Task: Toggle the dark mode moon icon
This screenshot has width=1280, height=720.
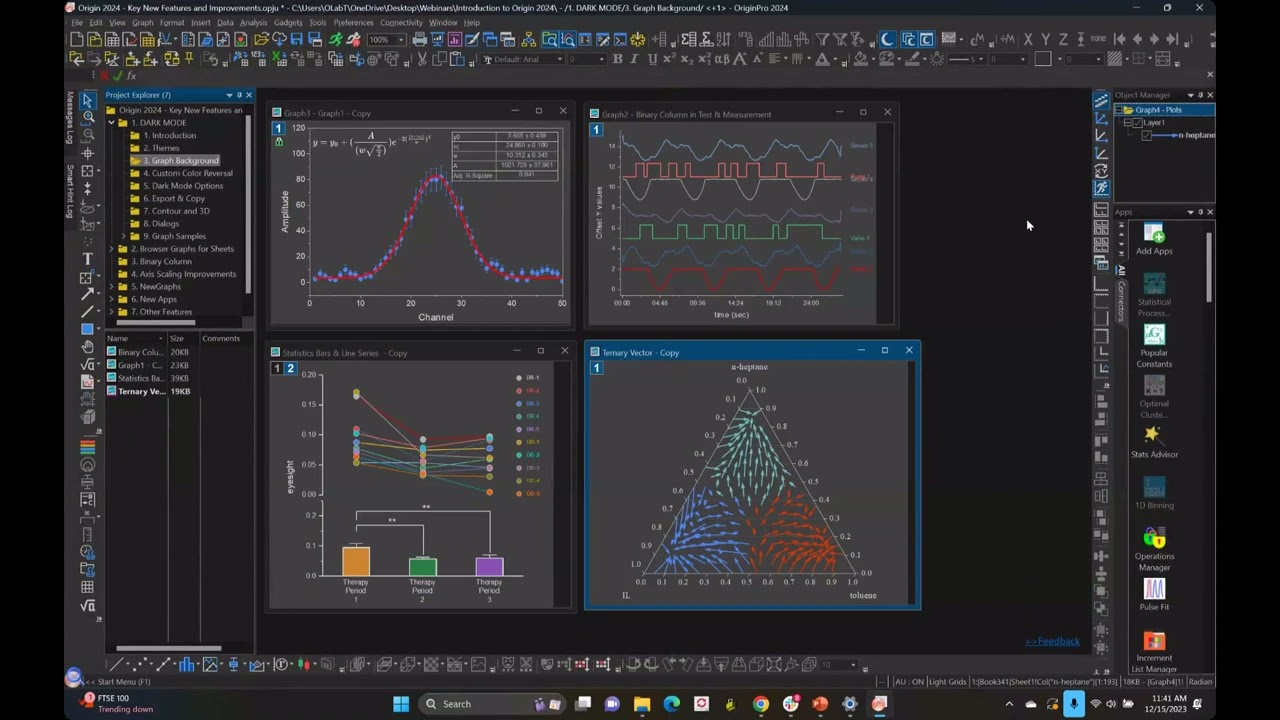Action: click(887, 40)
